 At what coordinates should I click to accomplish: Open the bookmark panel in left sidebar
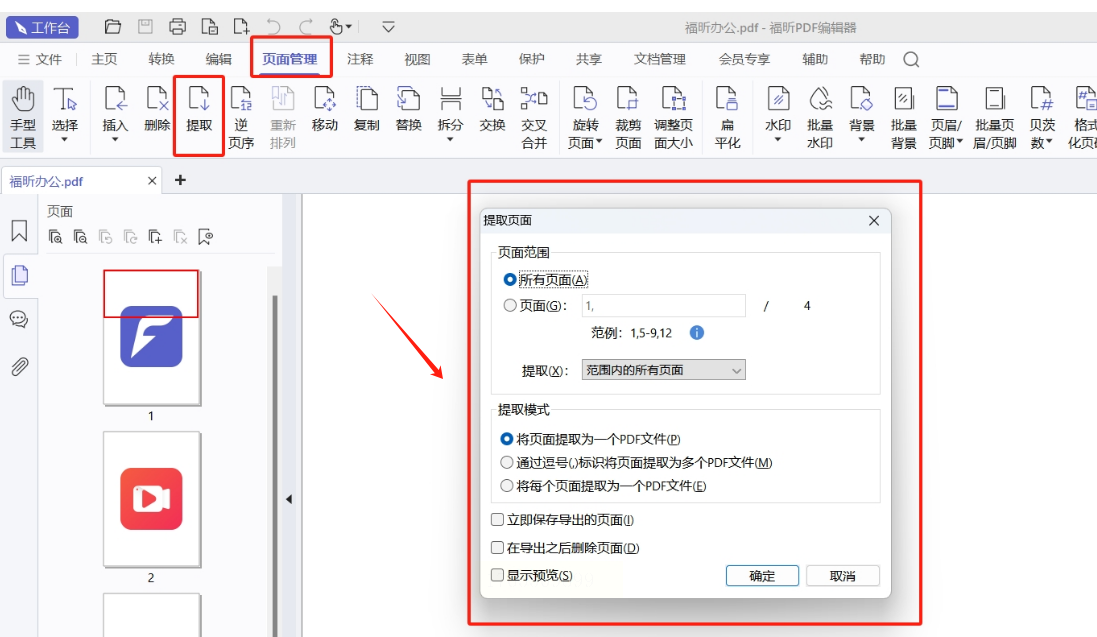pyautogui.click(x=19, y=231)
